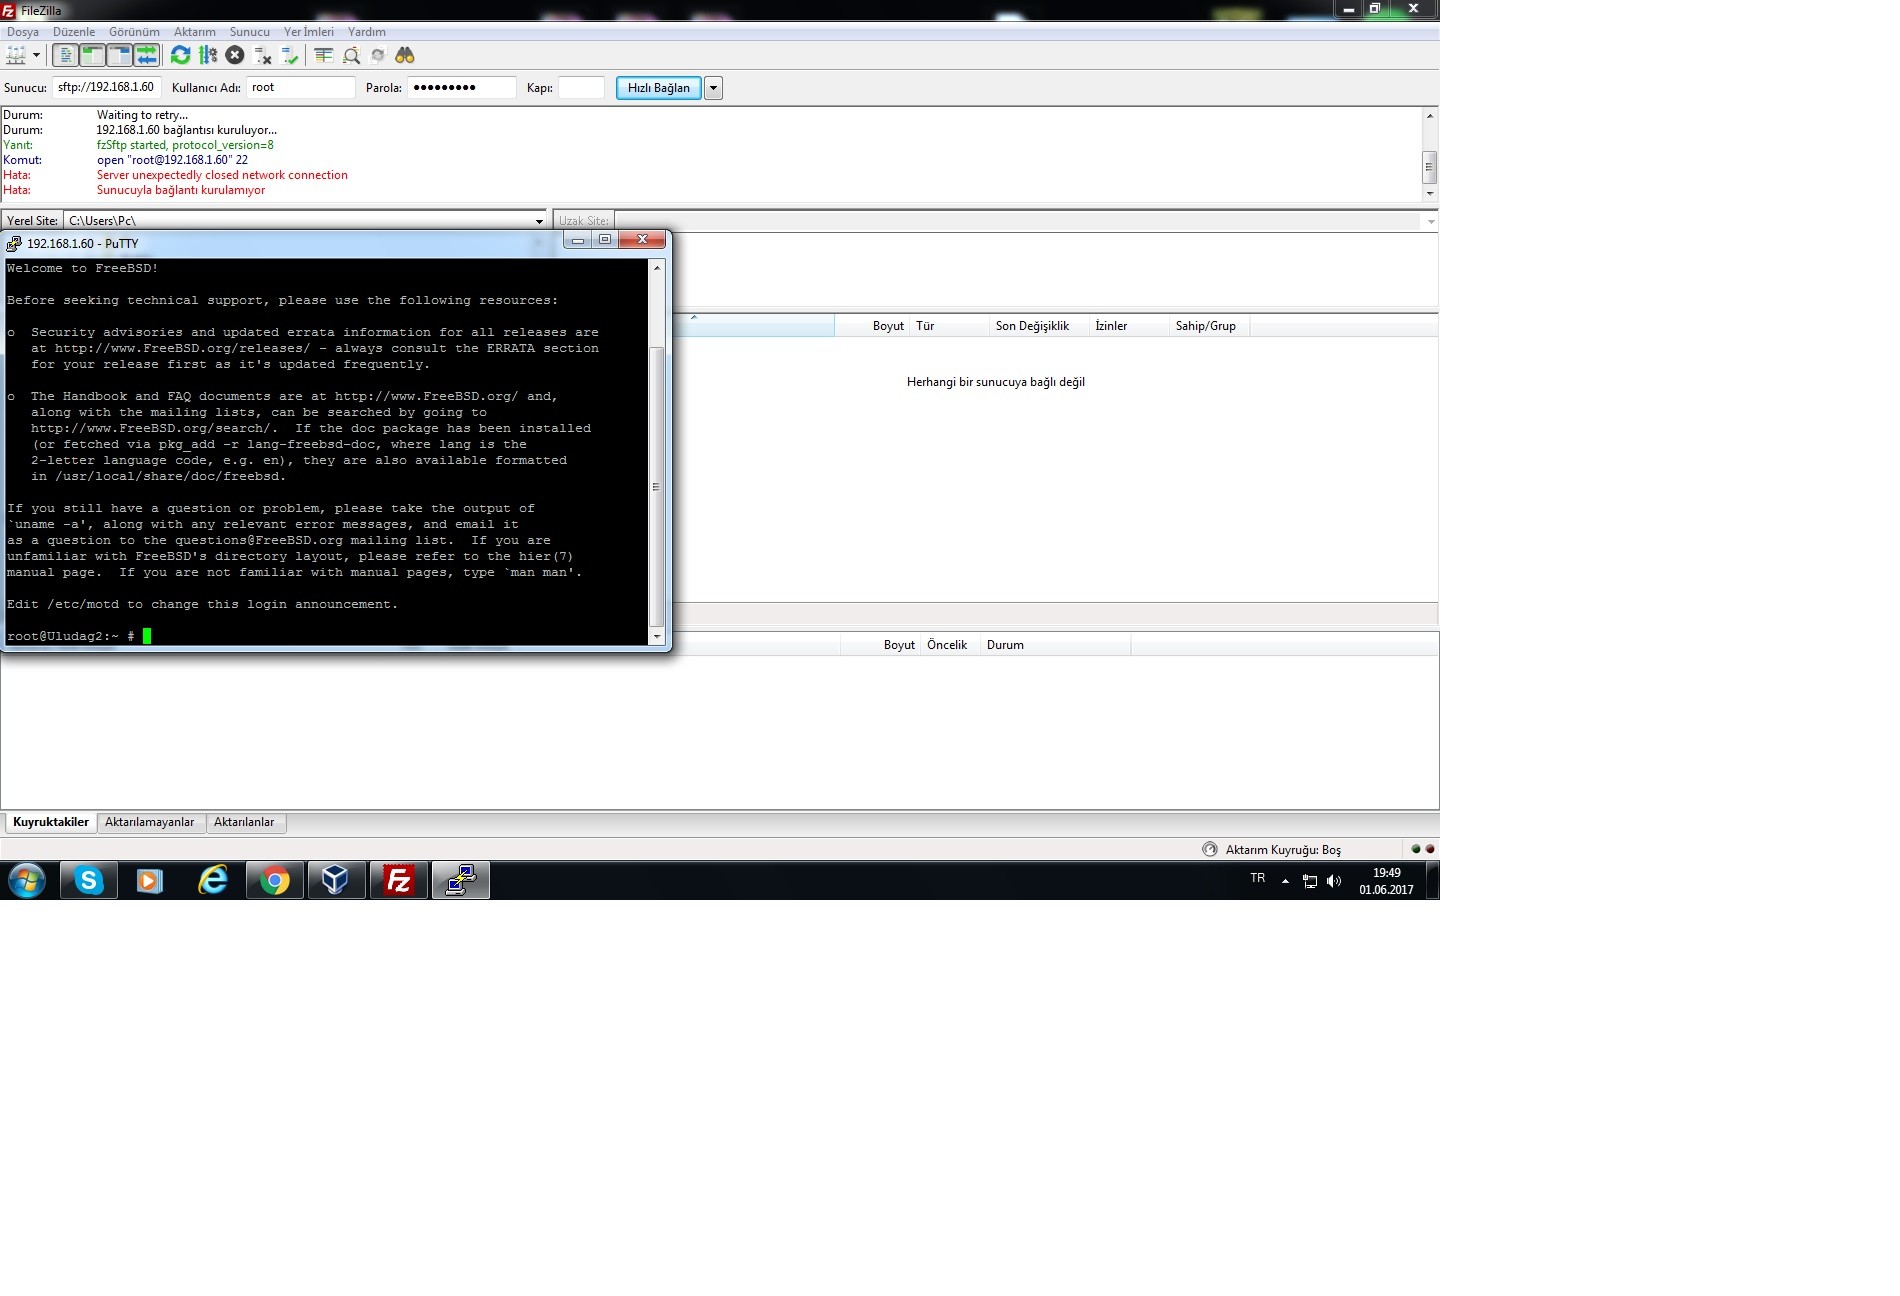
Task: Open the directory listing filters
Action: tap(324, 56)
